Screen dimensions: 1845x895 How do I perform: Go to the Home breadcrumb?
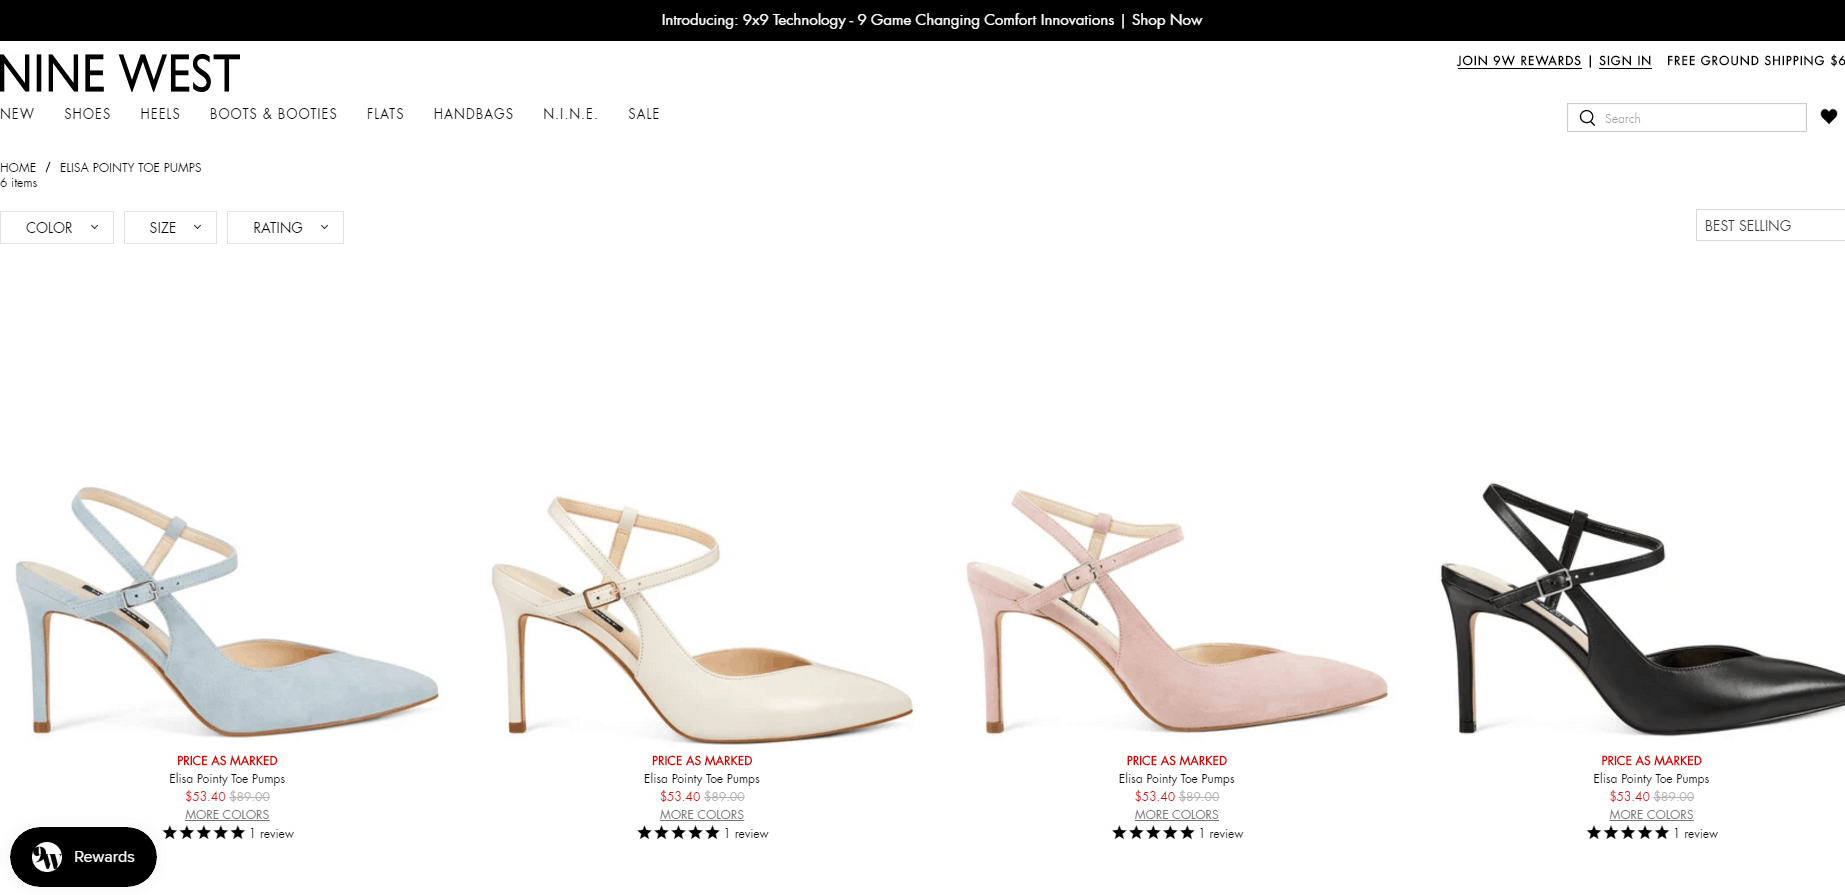[x=18, y=168]
